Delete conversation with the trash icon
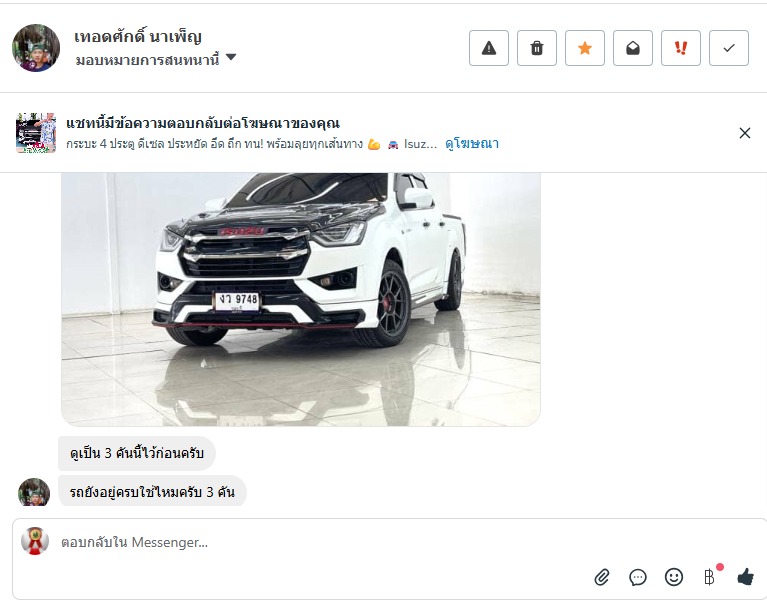Viewport: 767px width, 602px height. (x=537, y=48)
